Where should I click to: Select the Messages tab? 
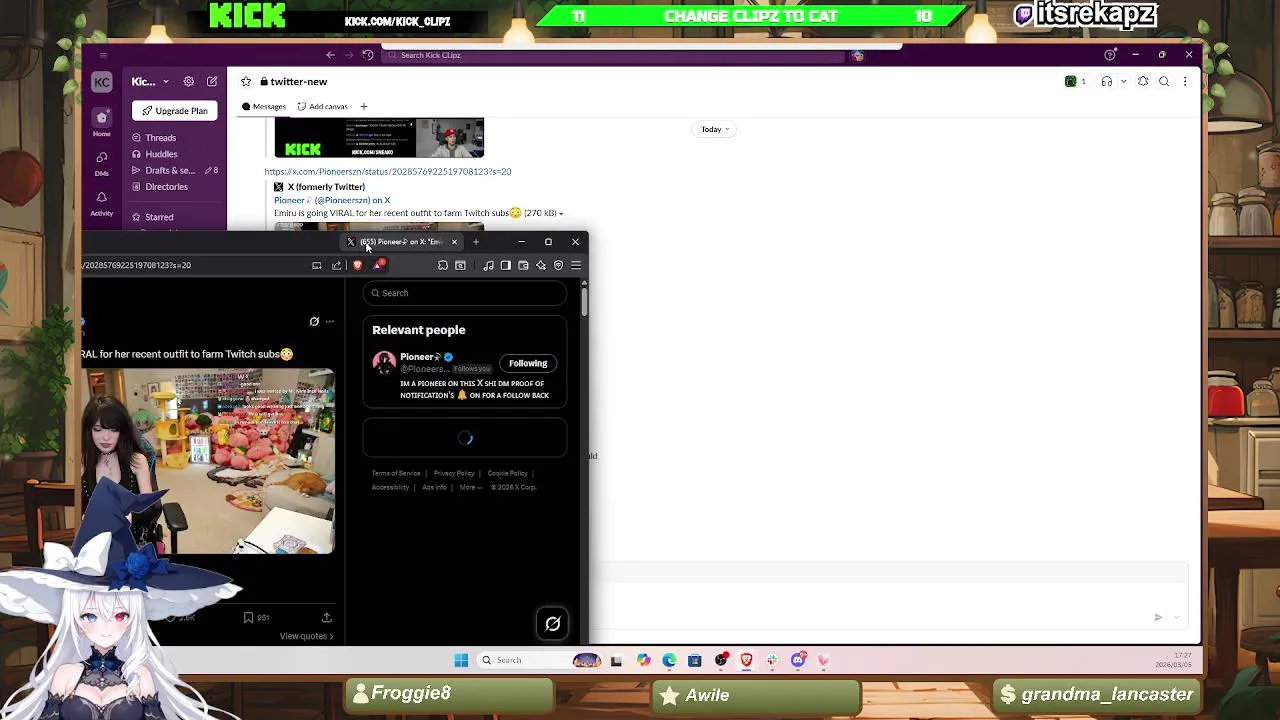(263, 107)
